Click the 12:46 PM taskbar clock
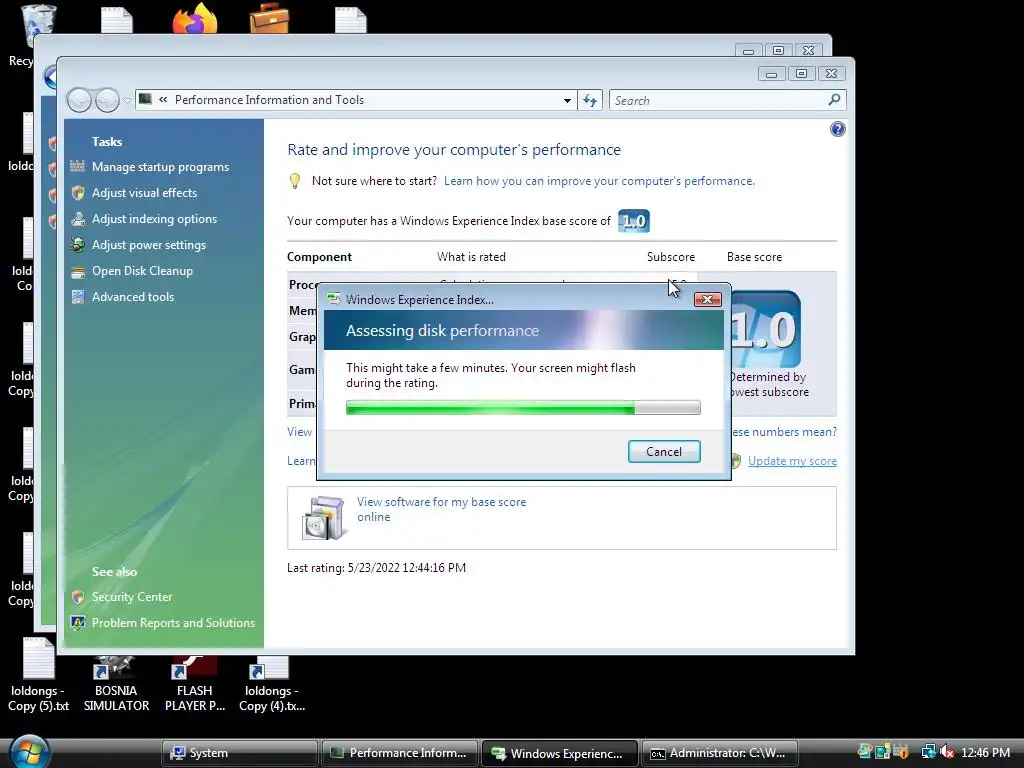The width and height of the screenshot is (1024, 768). point(985,752)
